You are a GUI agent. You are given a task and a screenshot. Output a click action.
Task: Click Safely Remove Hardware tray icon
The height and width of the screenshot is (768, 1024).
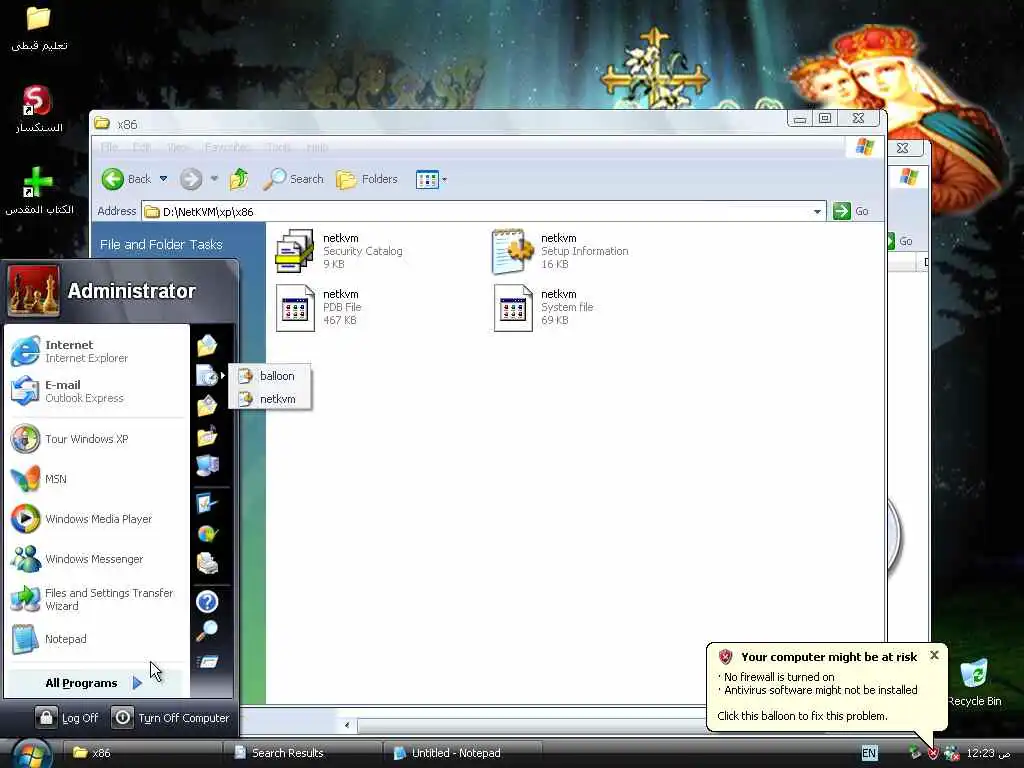tap(915, 753)
